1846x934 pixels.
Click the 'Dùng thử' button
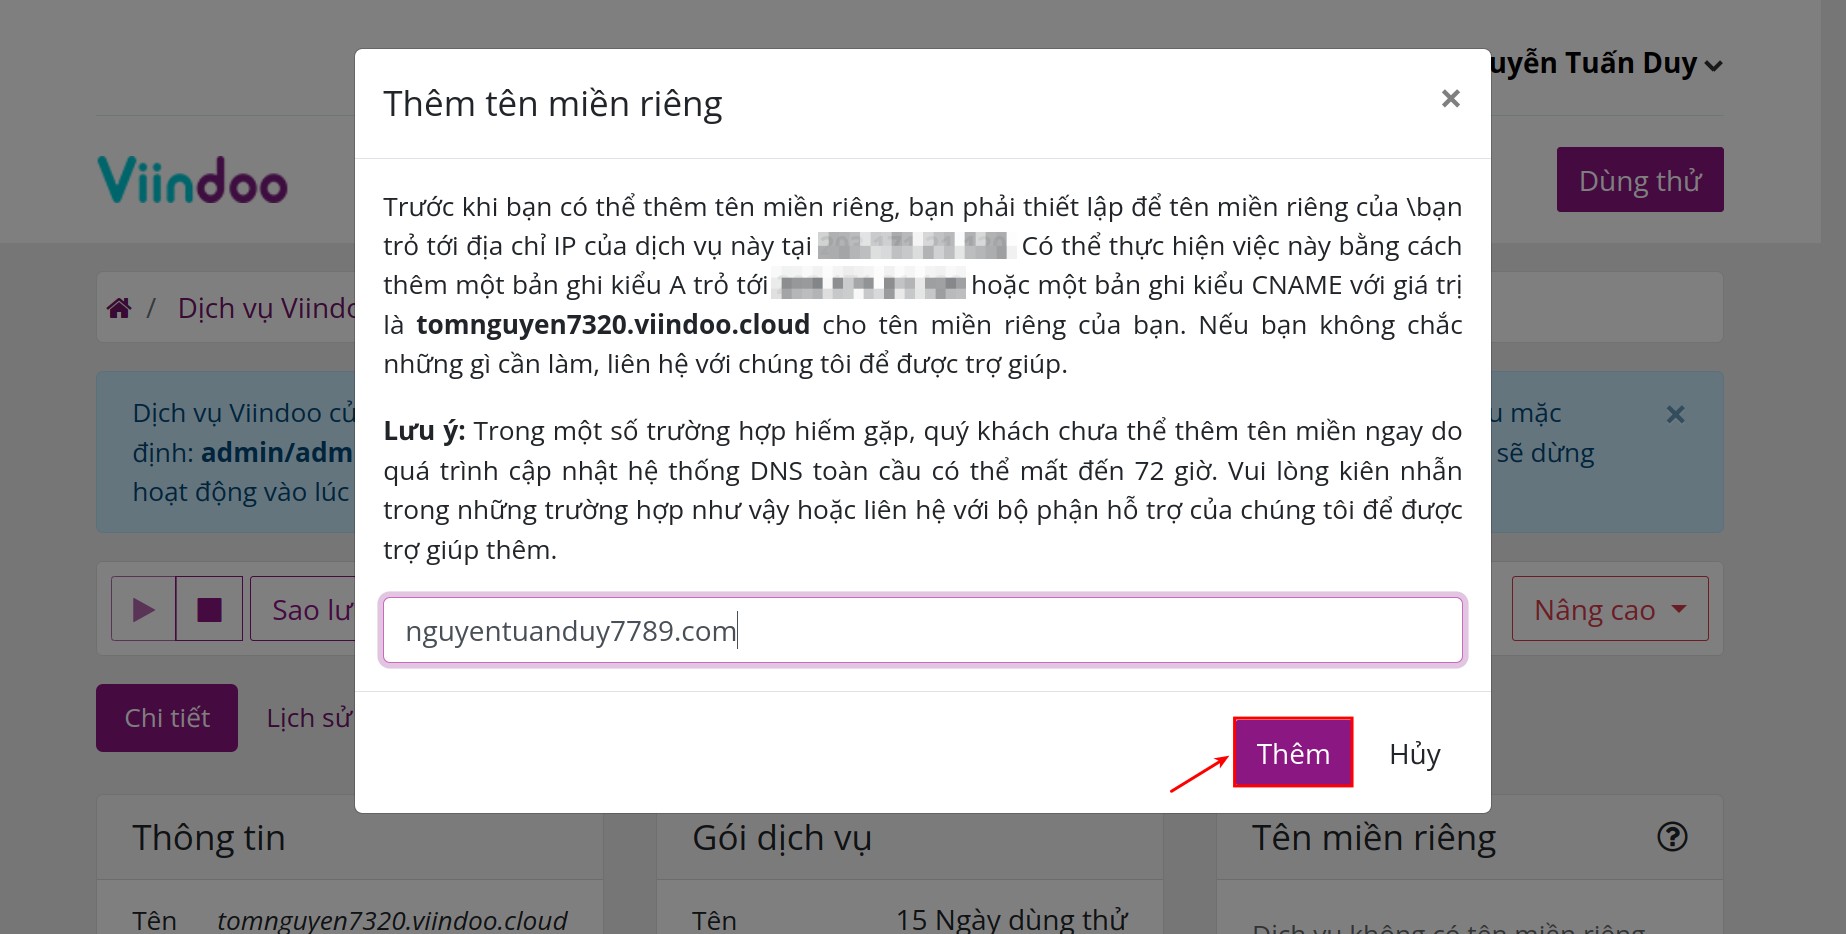(1639, 180)
